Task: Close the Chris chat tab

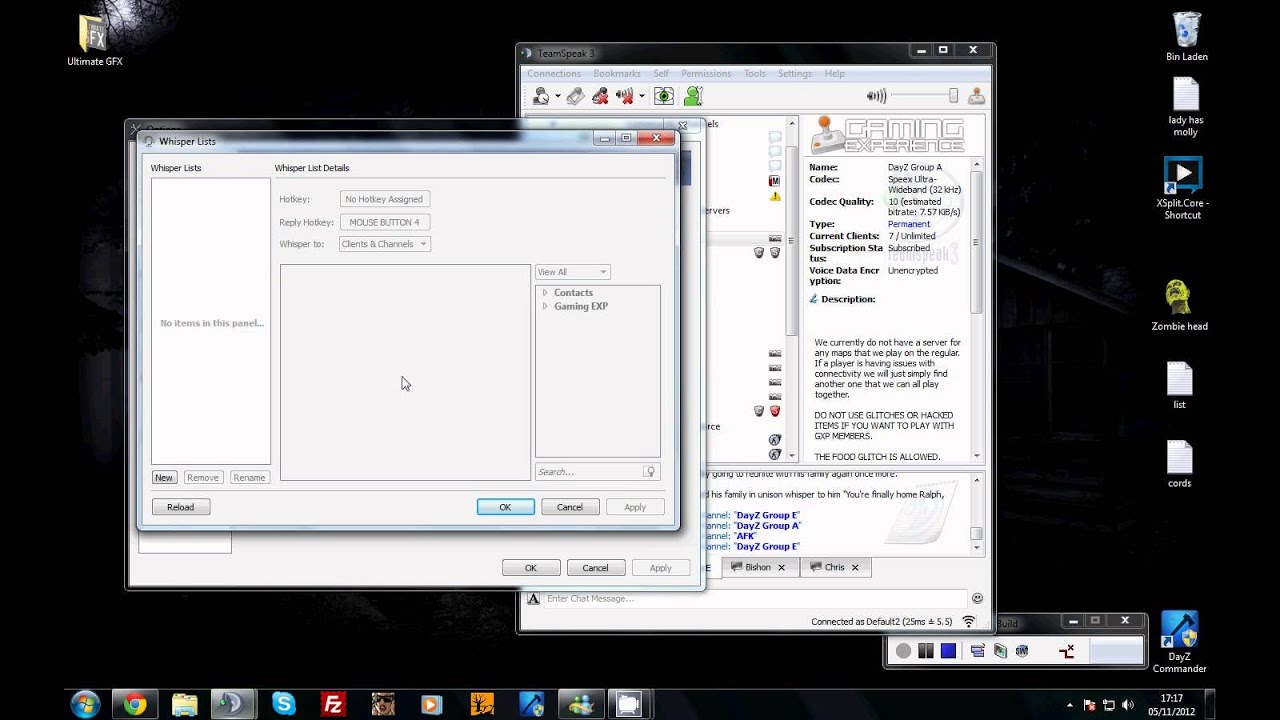Action: [x=855, y=568]
